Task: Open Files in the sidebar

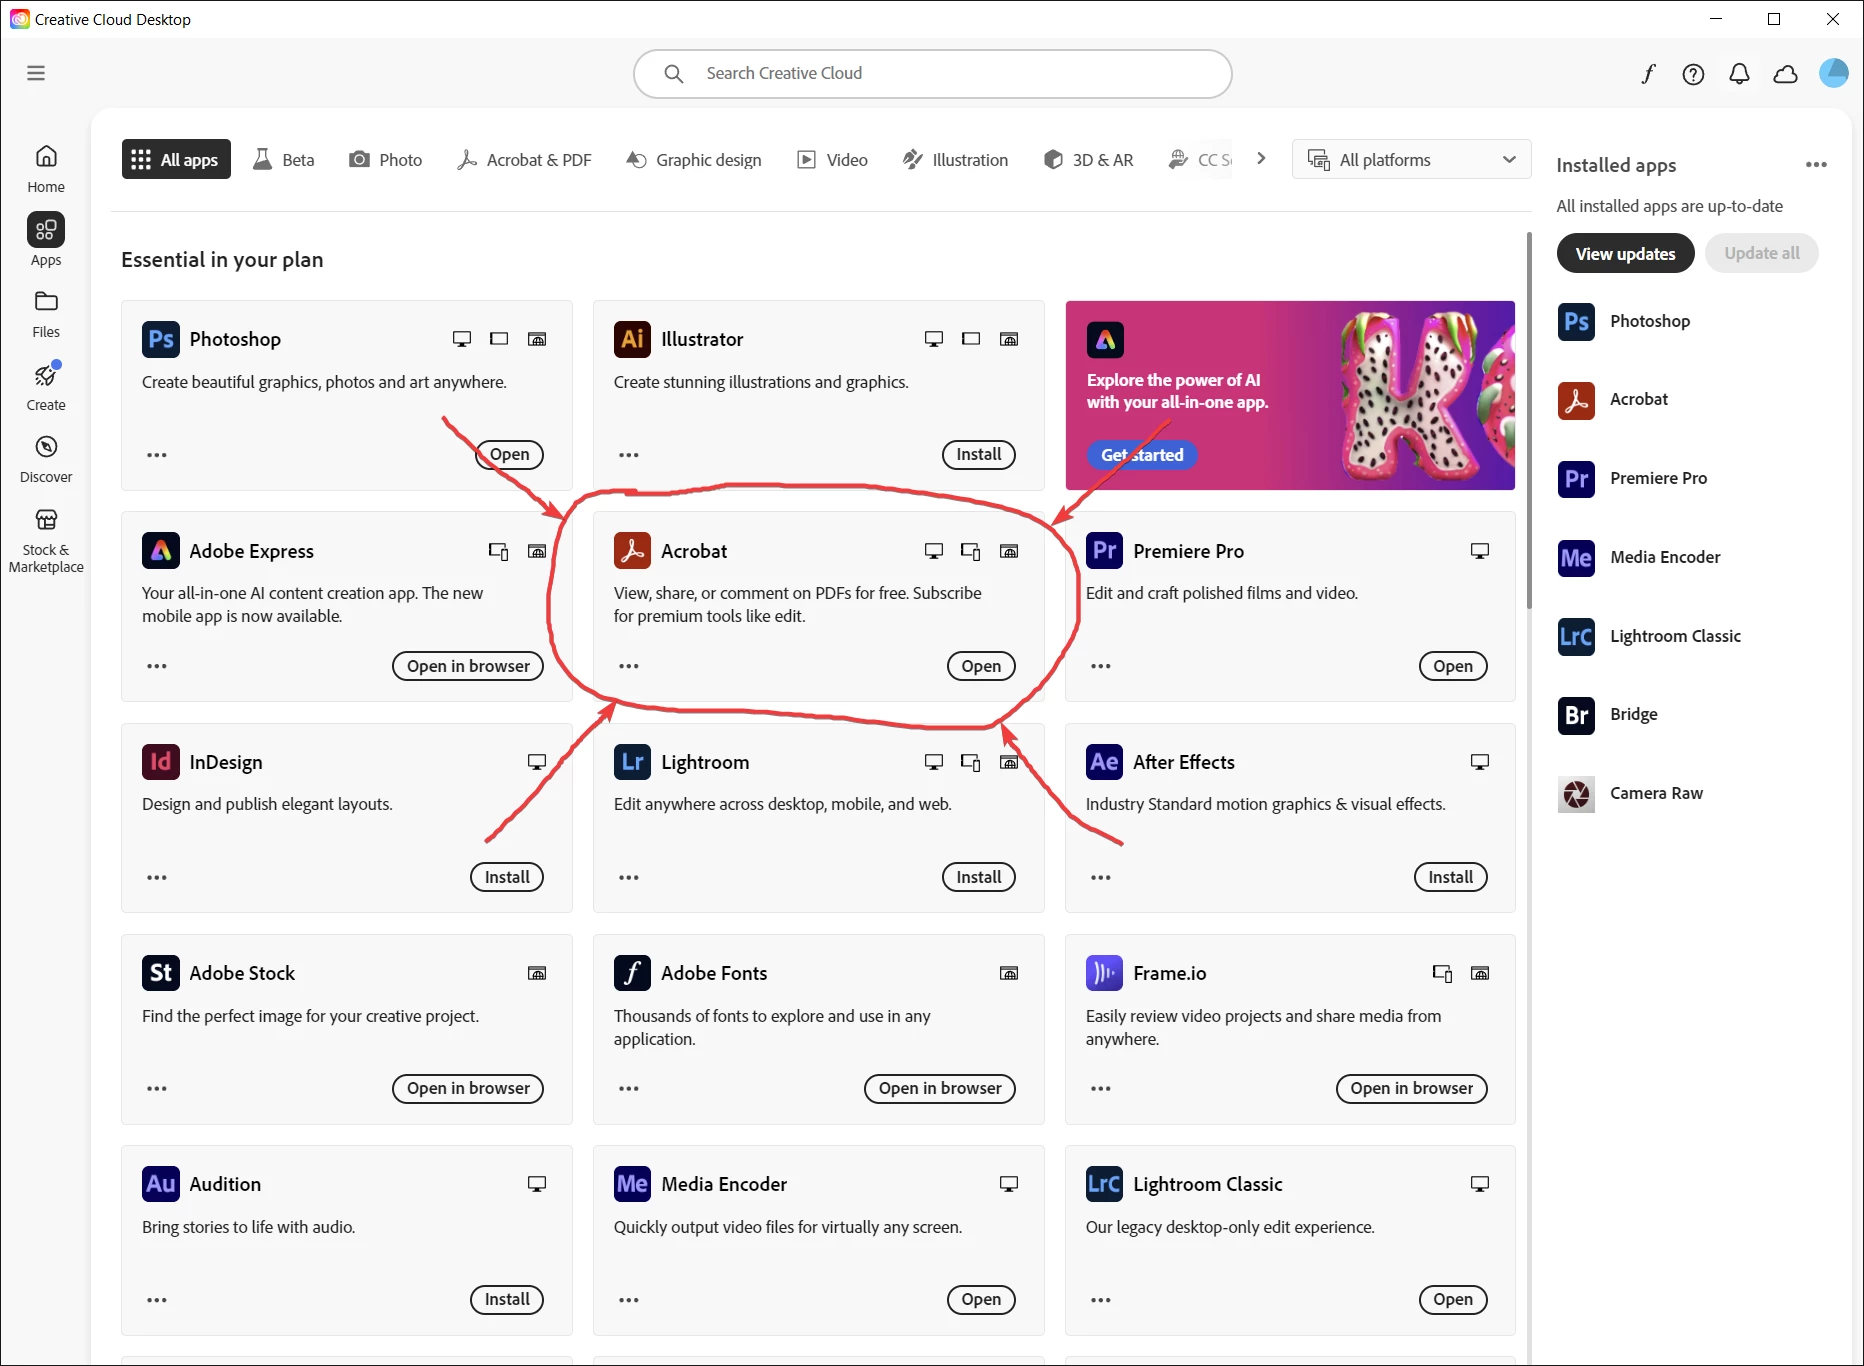Action: click(x=46, y=314)
